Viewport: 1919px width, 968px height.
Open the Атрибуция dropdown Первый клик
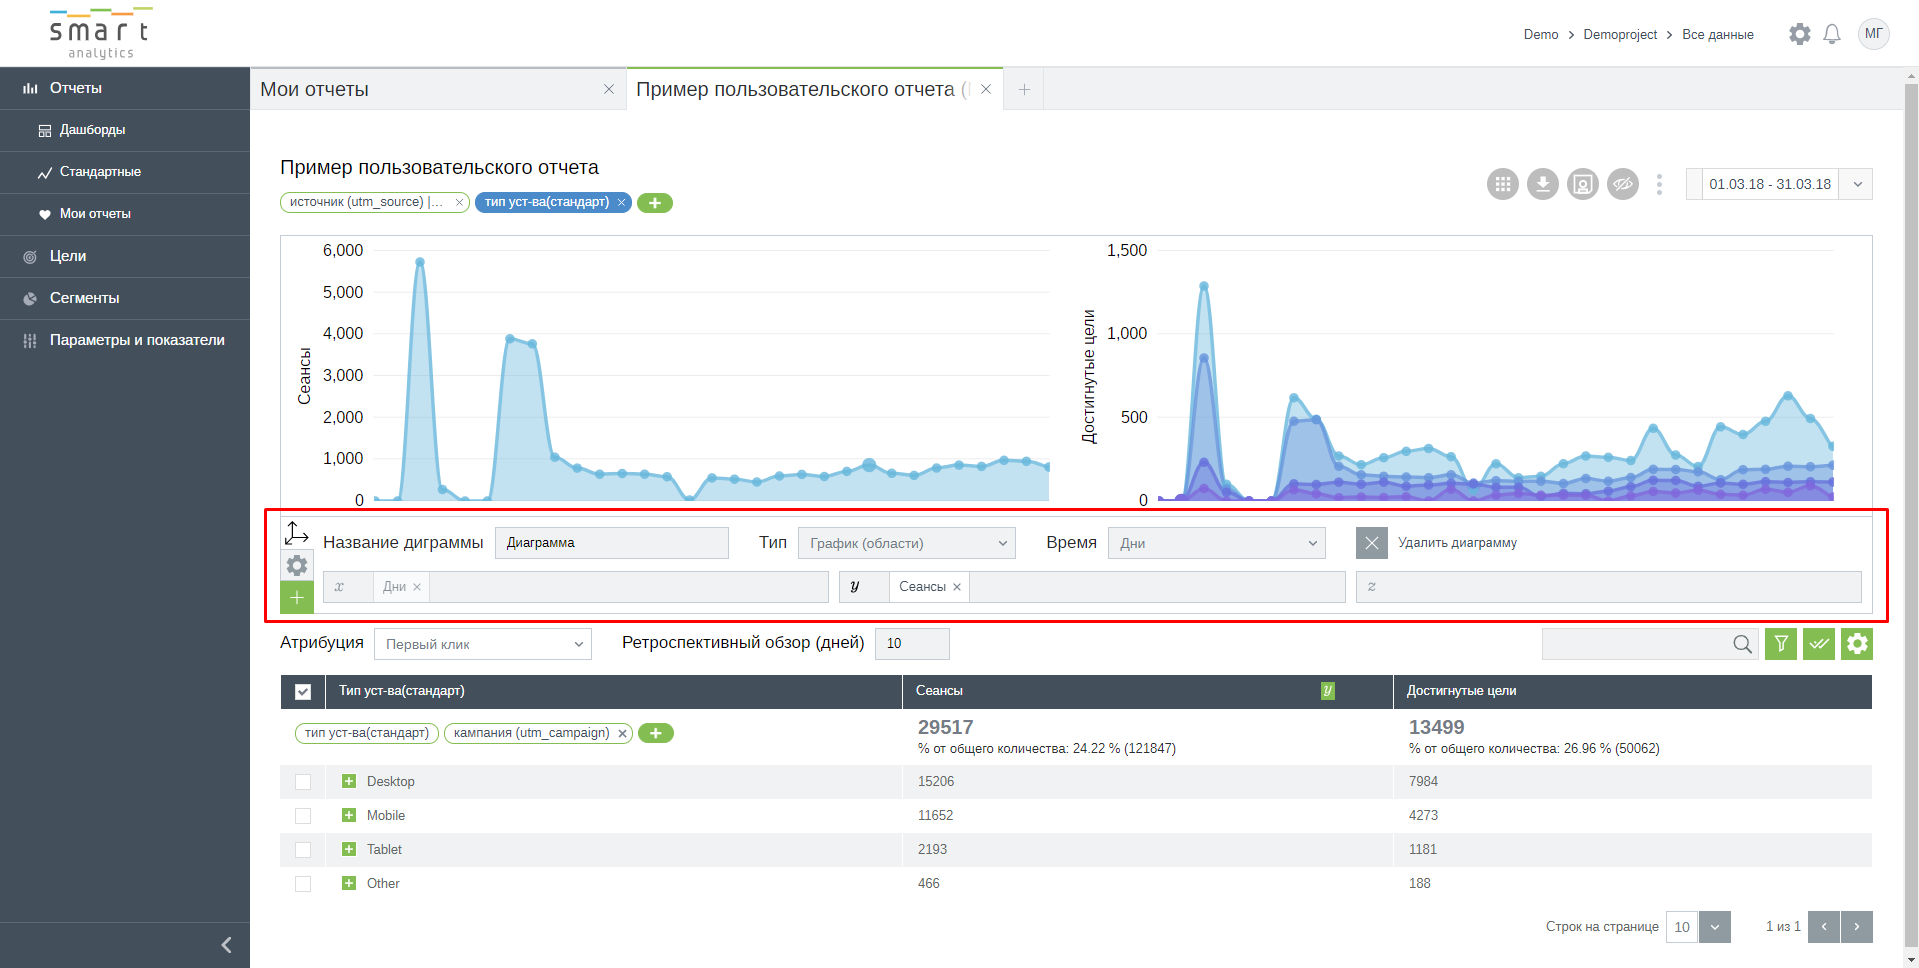pyautogui.click(x=483, y=644)
